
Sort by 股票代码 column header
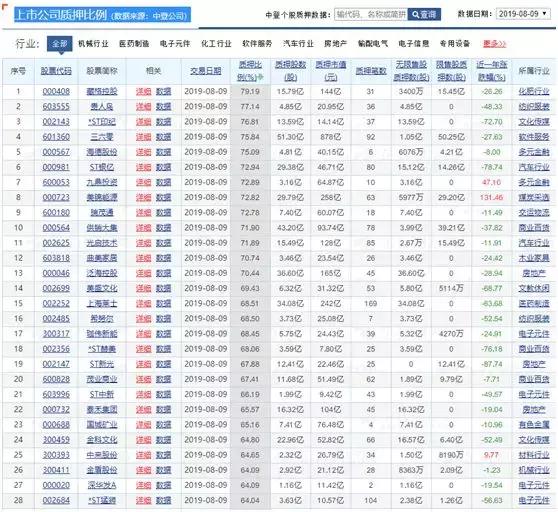(x=56, y=71)
